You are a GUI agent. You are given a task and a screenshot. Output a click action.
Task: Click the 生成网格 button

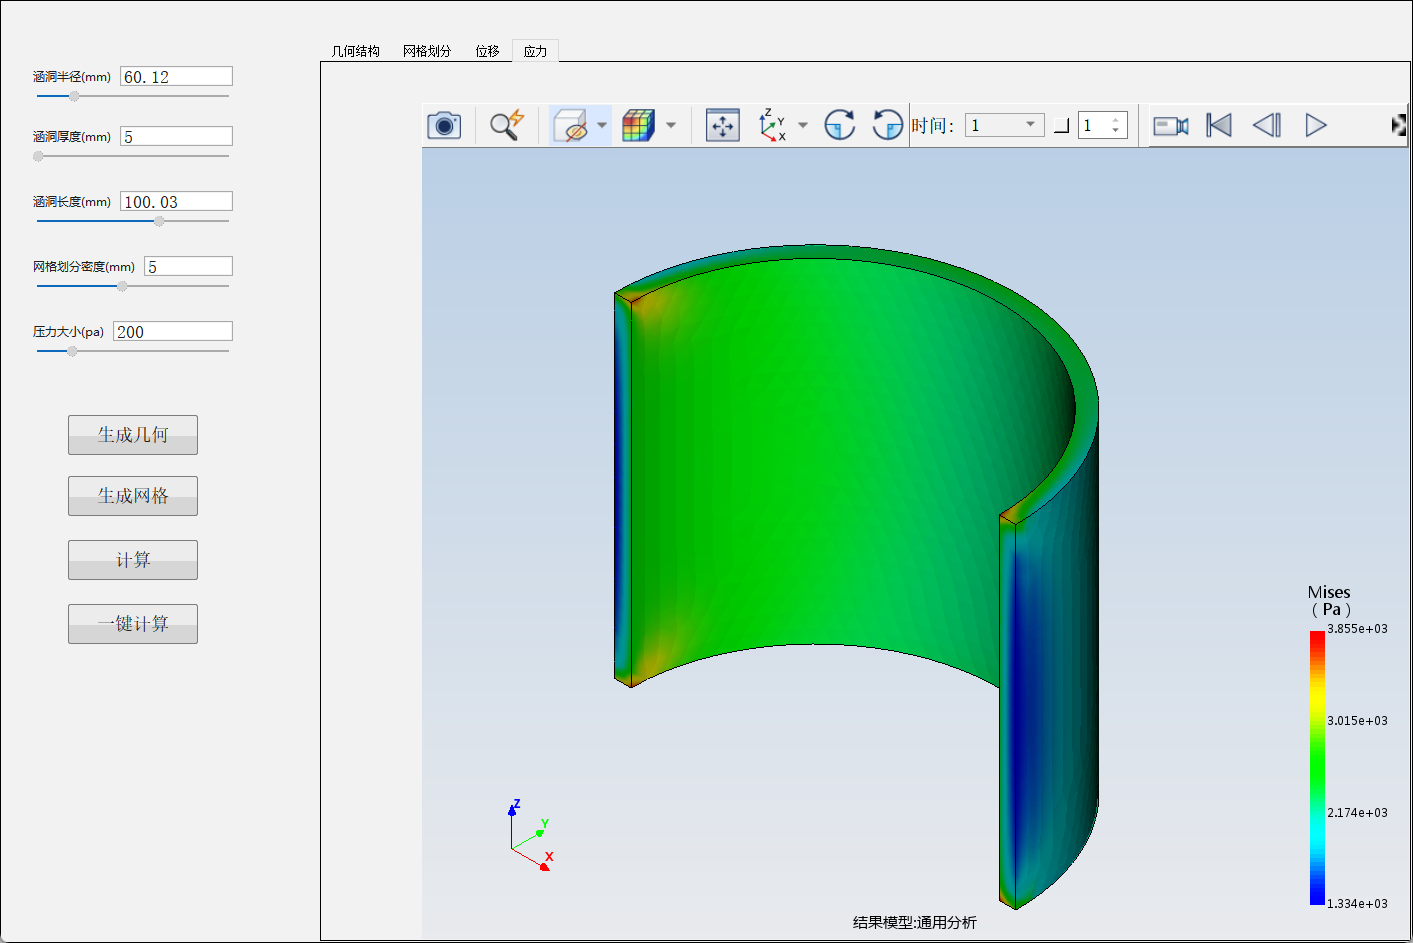(133, 496)
